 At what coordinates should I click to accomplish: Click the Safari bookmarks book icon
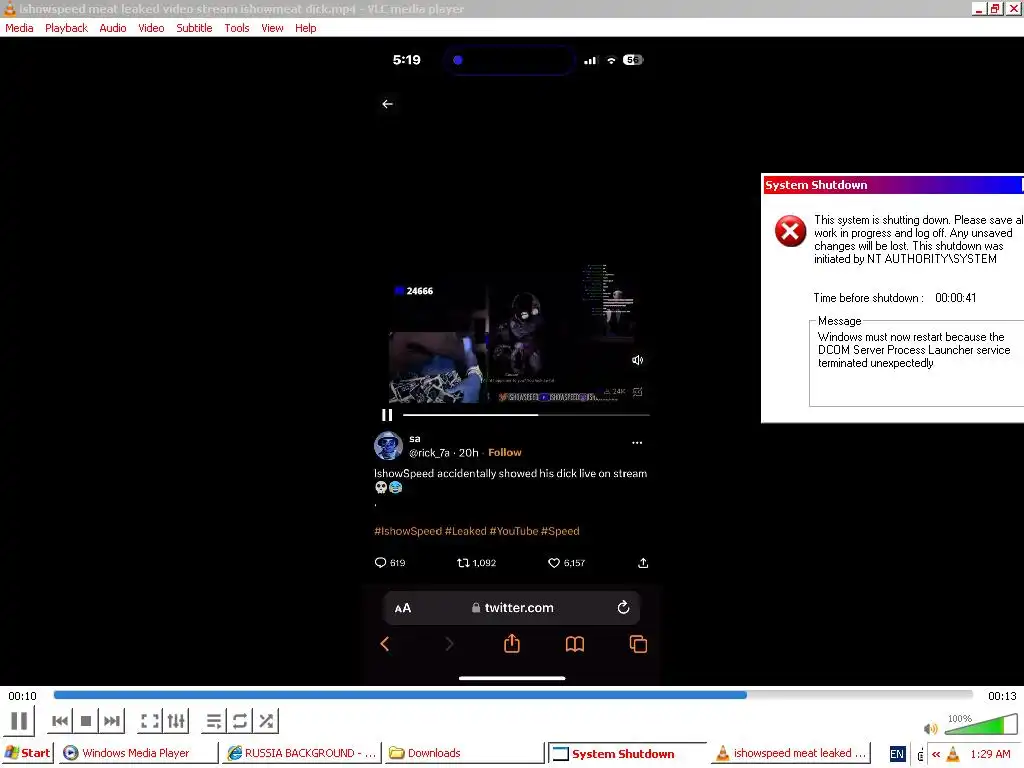(x=575, y=645)
